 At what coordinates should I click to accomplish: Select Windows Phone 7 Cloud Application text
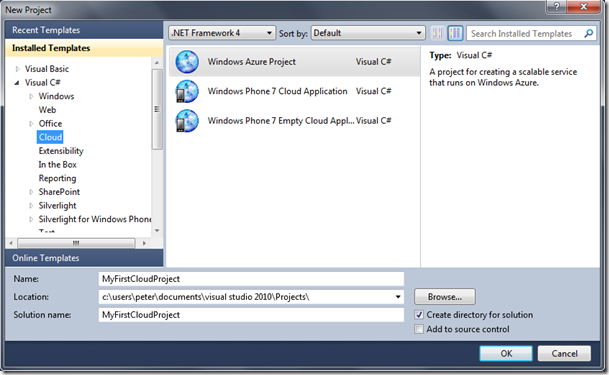tap(277, 91)
